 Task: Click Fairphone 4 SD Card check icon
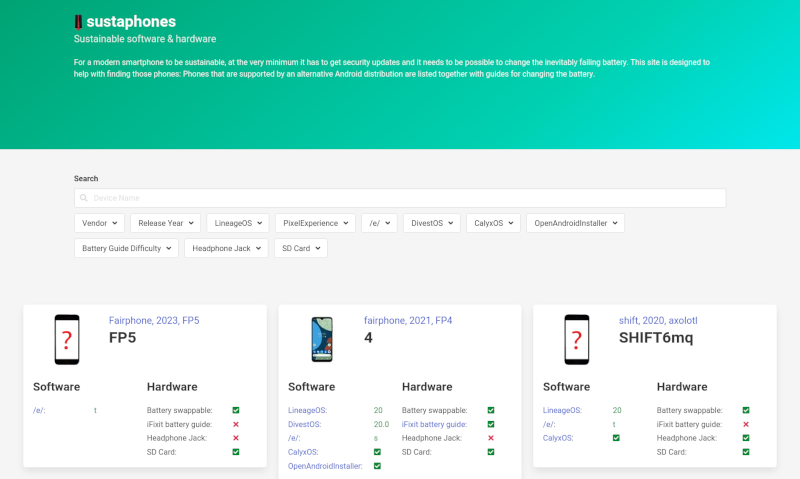(x=491, y=452)
